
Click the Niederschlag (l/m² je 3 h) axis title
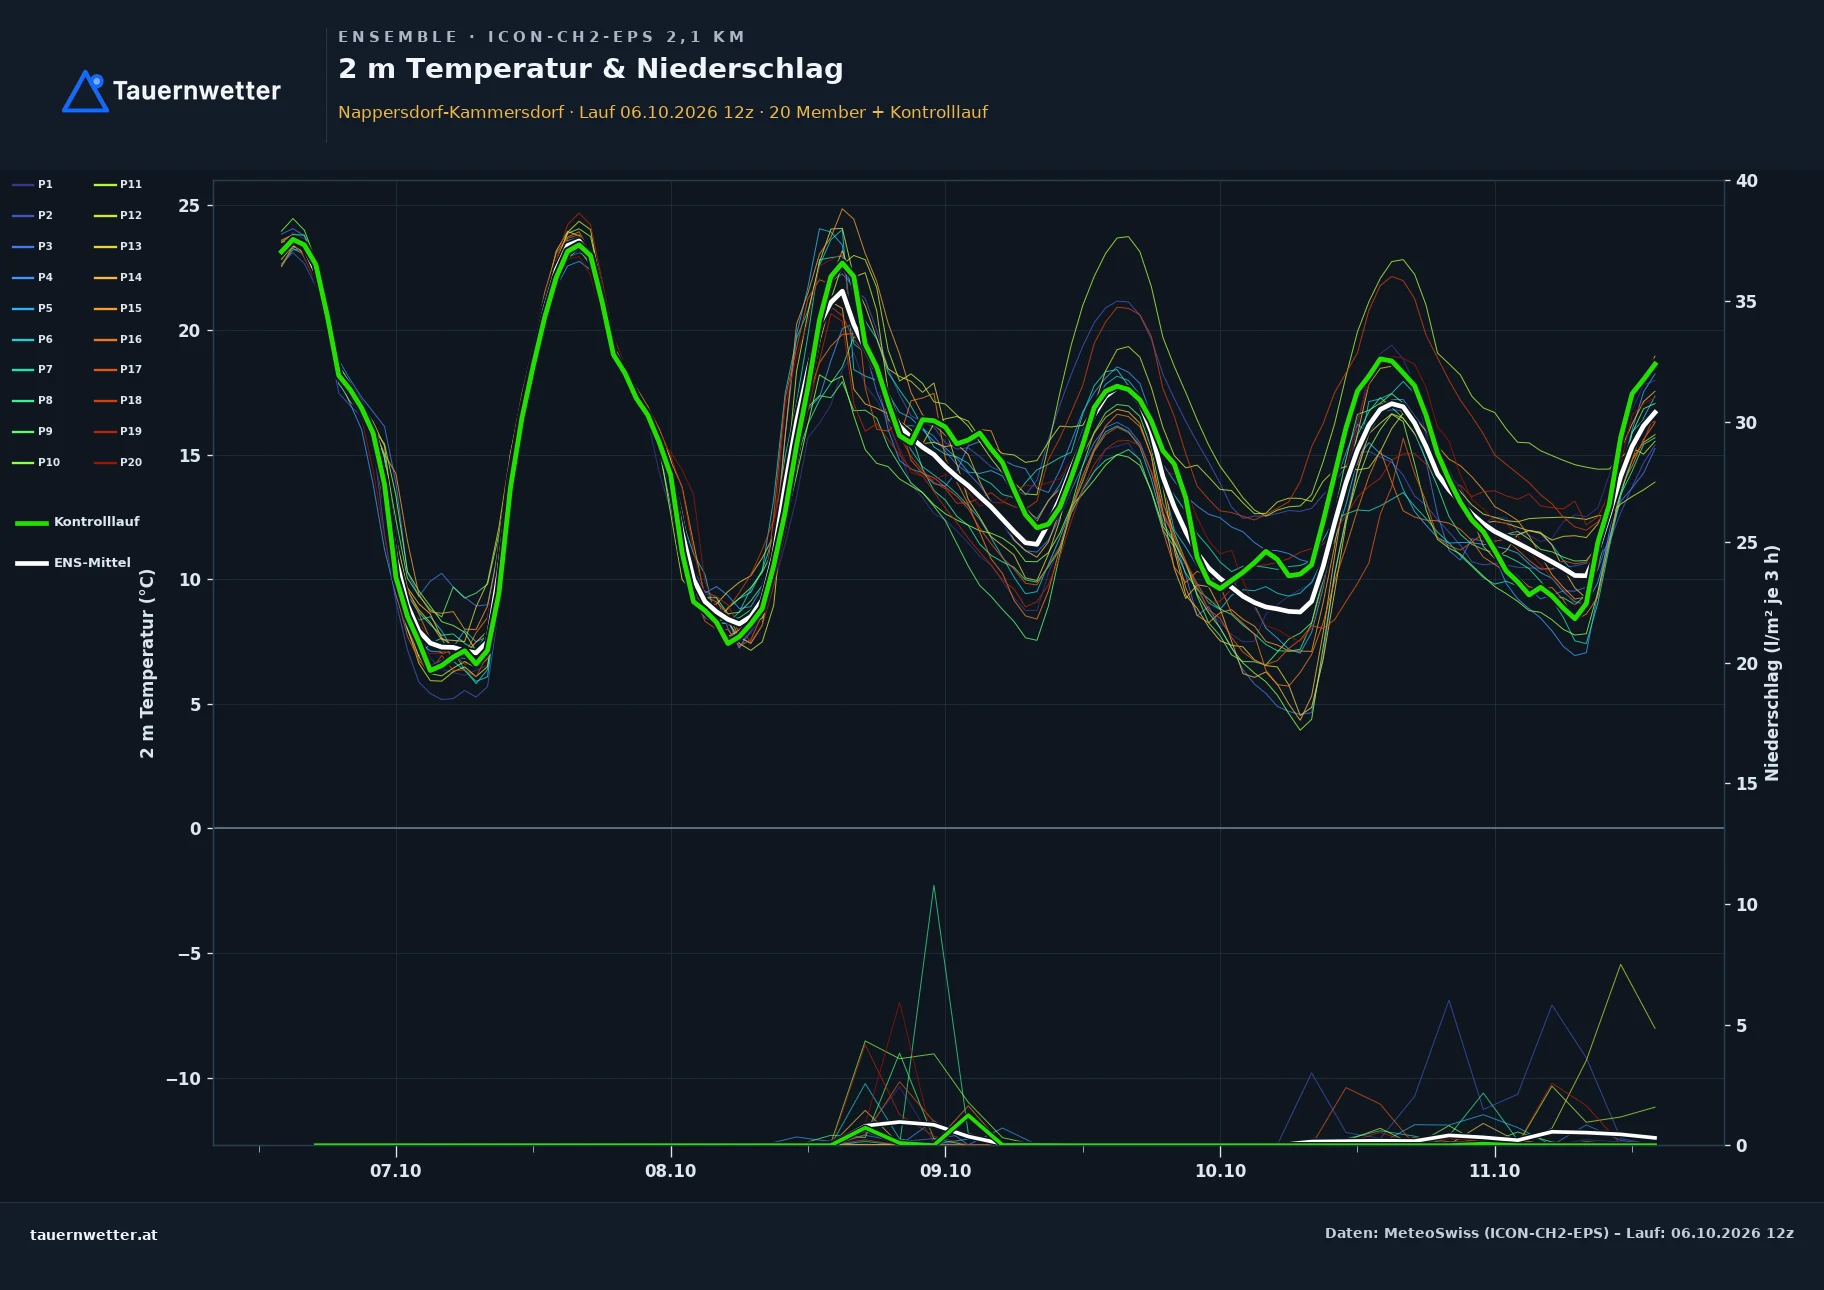coord(1772,663)
